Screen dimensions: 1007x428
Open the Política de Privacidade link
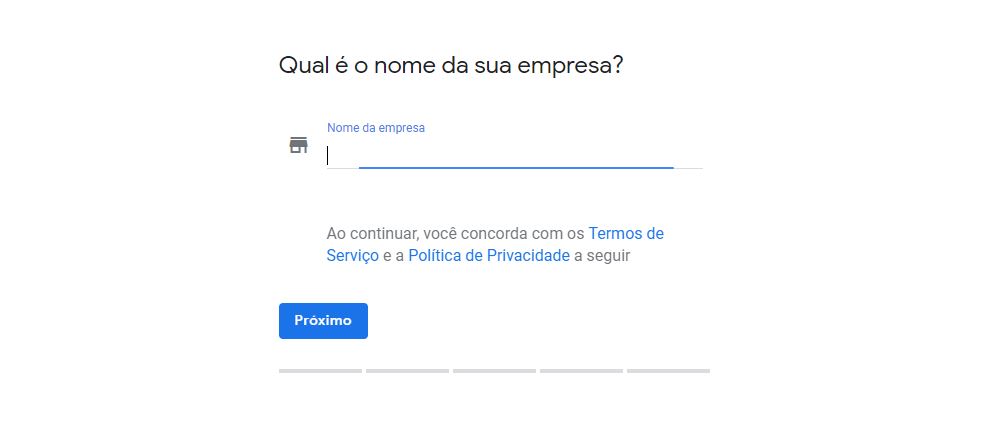(488, 256)
